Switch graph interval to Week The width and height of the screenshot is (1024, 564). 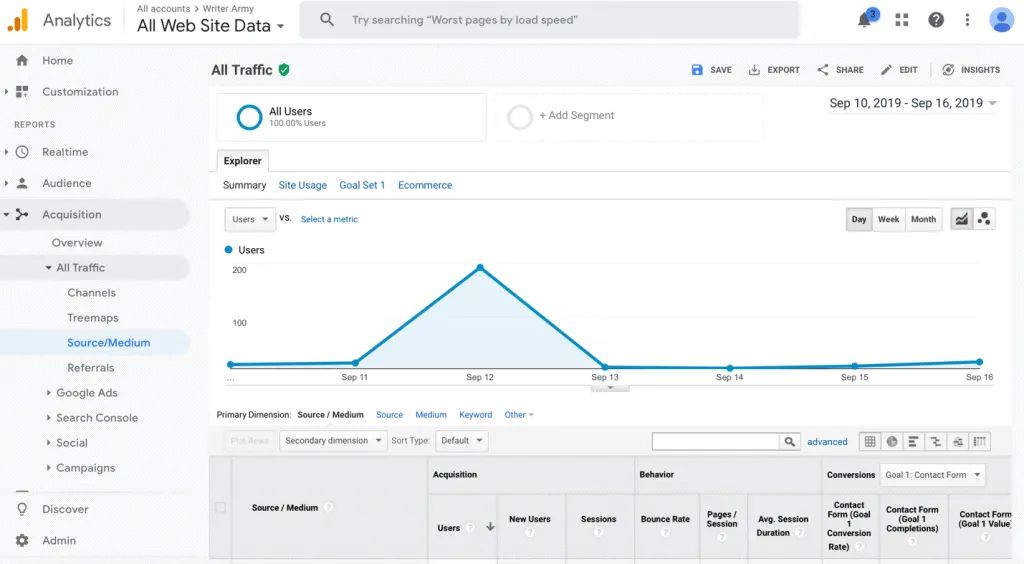888,219
